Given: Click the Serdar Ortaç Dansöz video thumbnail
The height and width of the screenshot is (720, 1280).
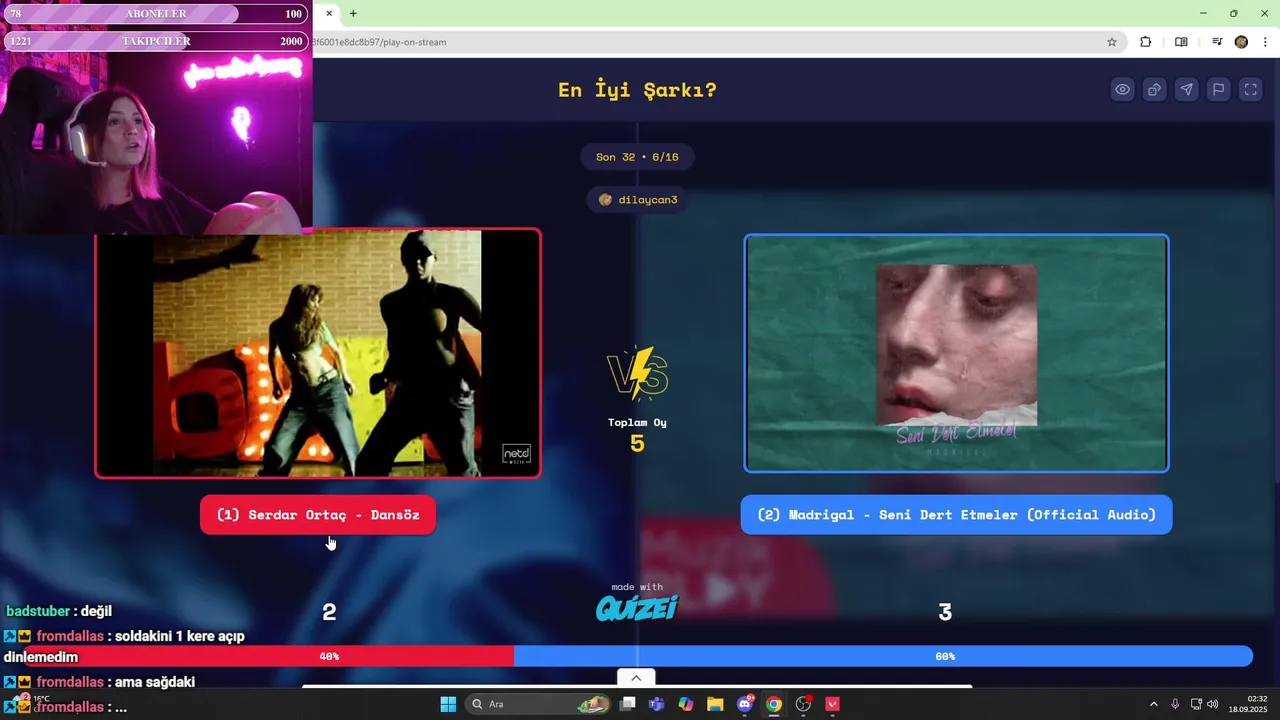Looking at the screenshot, I should coord(318,353).
